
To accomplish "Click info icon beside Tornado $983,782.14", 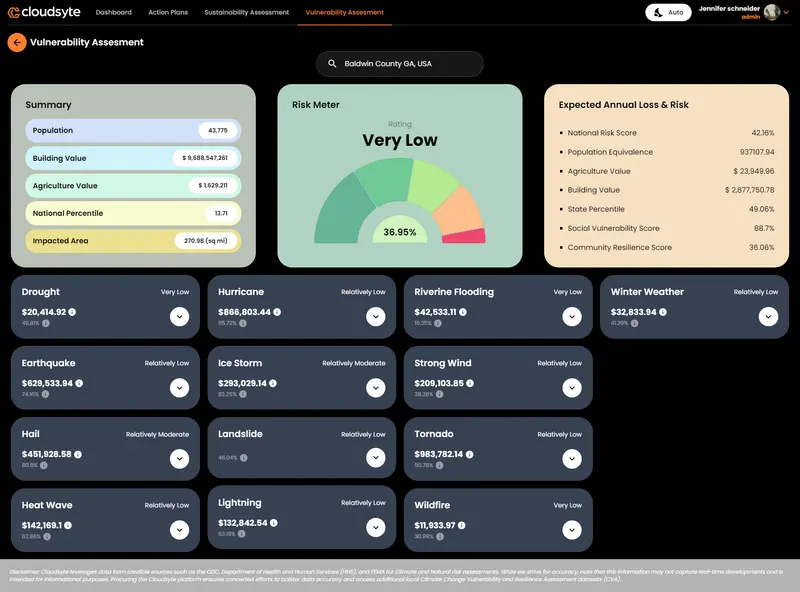I will 470,454.
